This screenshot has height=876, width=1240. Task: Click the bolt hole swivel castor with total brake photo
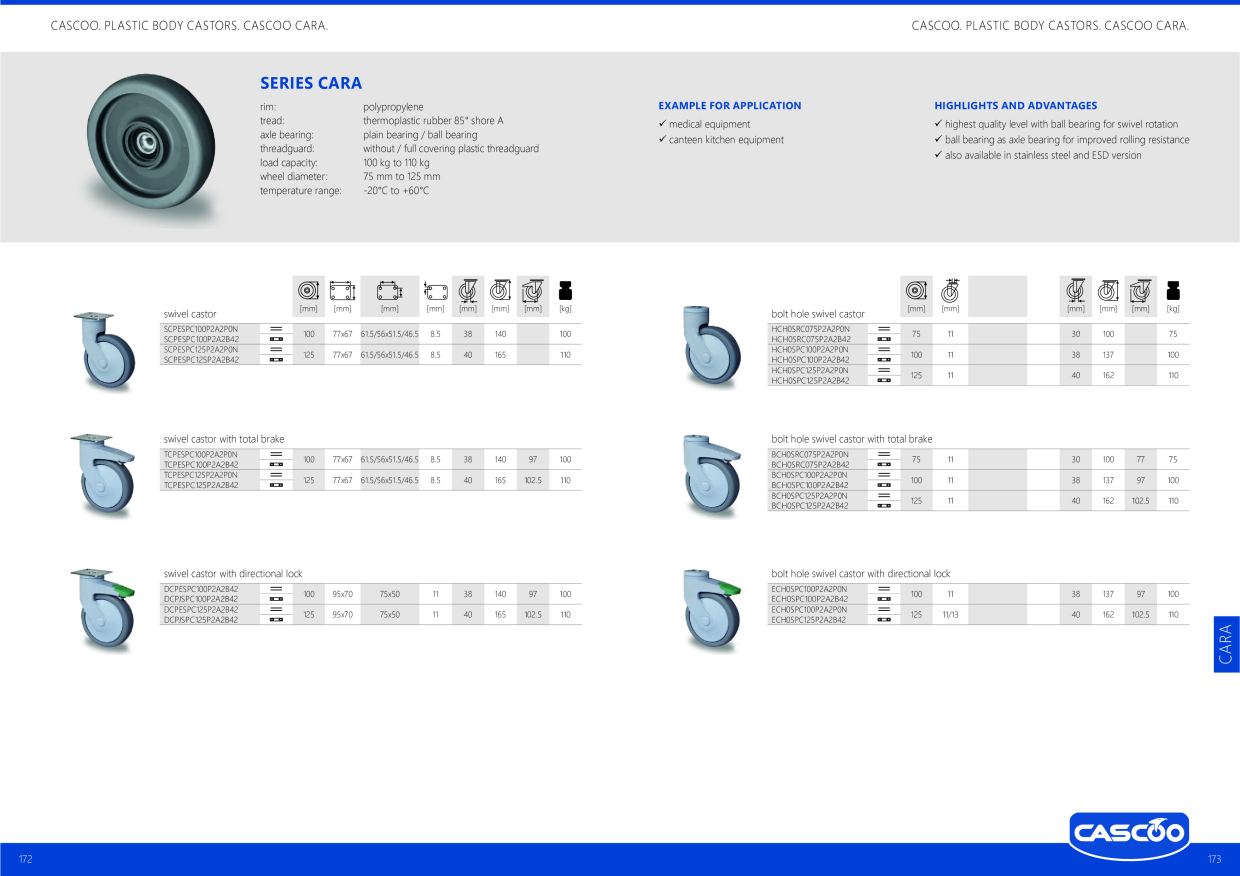coord(710,477)
